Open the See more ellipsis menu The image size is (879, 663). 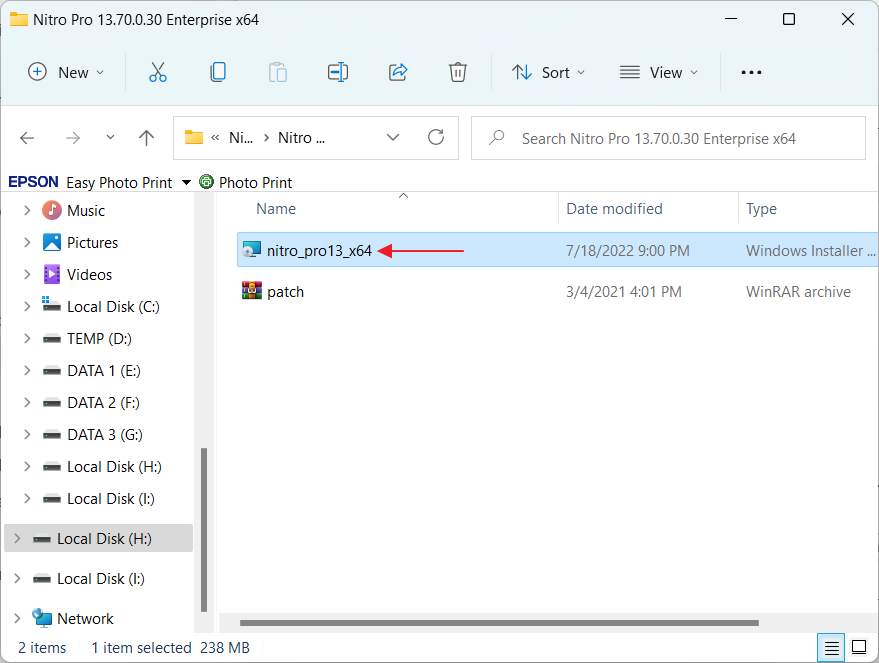751,72
